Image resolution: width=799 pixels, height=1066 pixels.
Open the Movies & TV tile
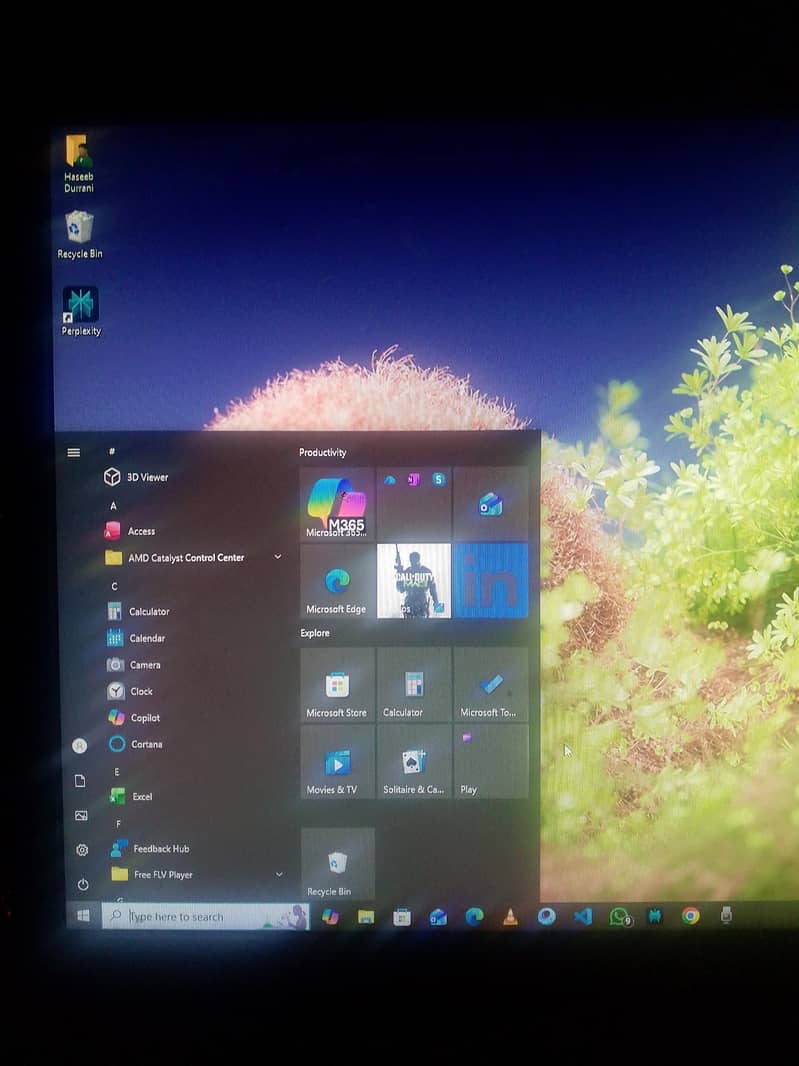337,761
